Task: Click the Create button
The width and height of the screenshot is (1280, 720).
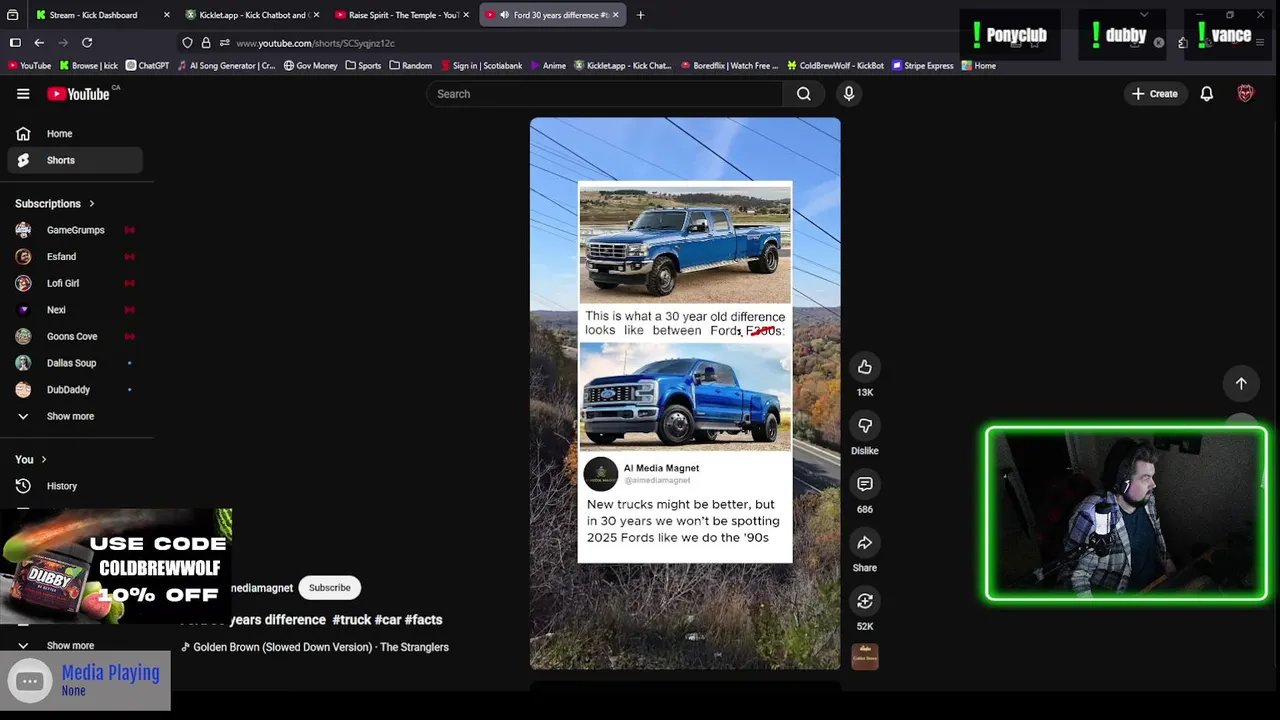Action: (x=1155, y=94)
